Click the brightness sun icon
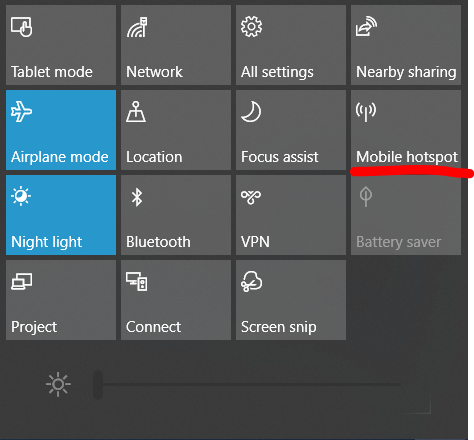474x440 pixels. pos(58,384)
